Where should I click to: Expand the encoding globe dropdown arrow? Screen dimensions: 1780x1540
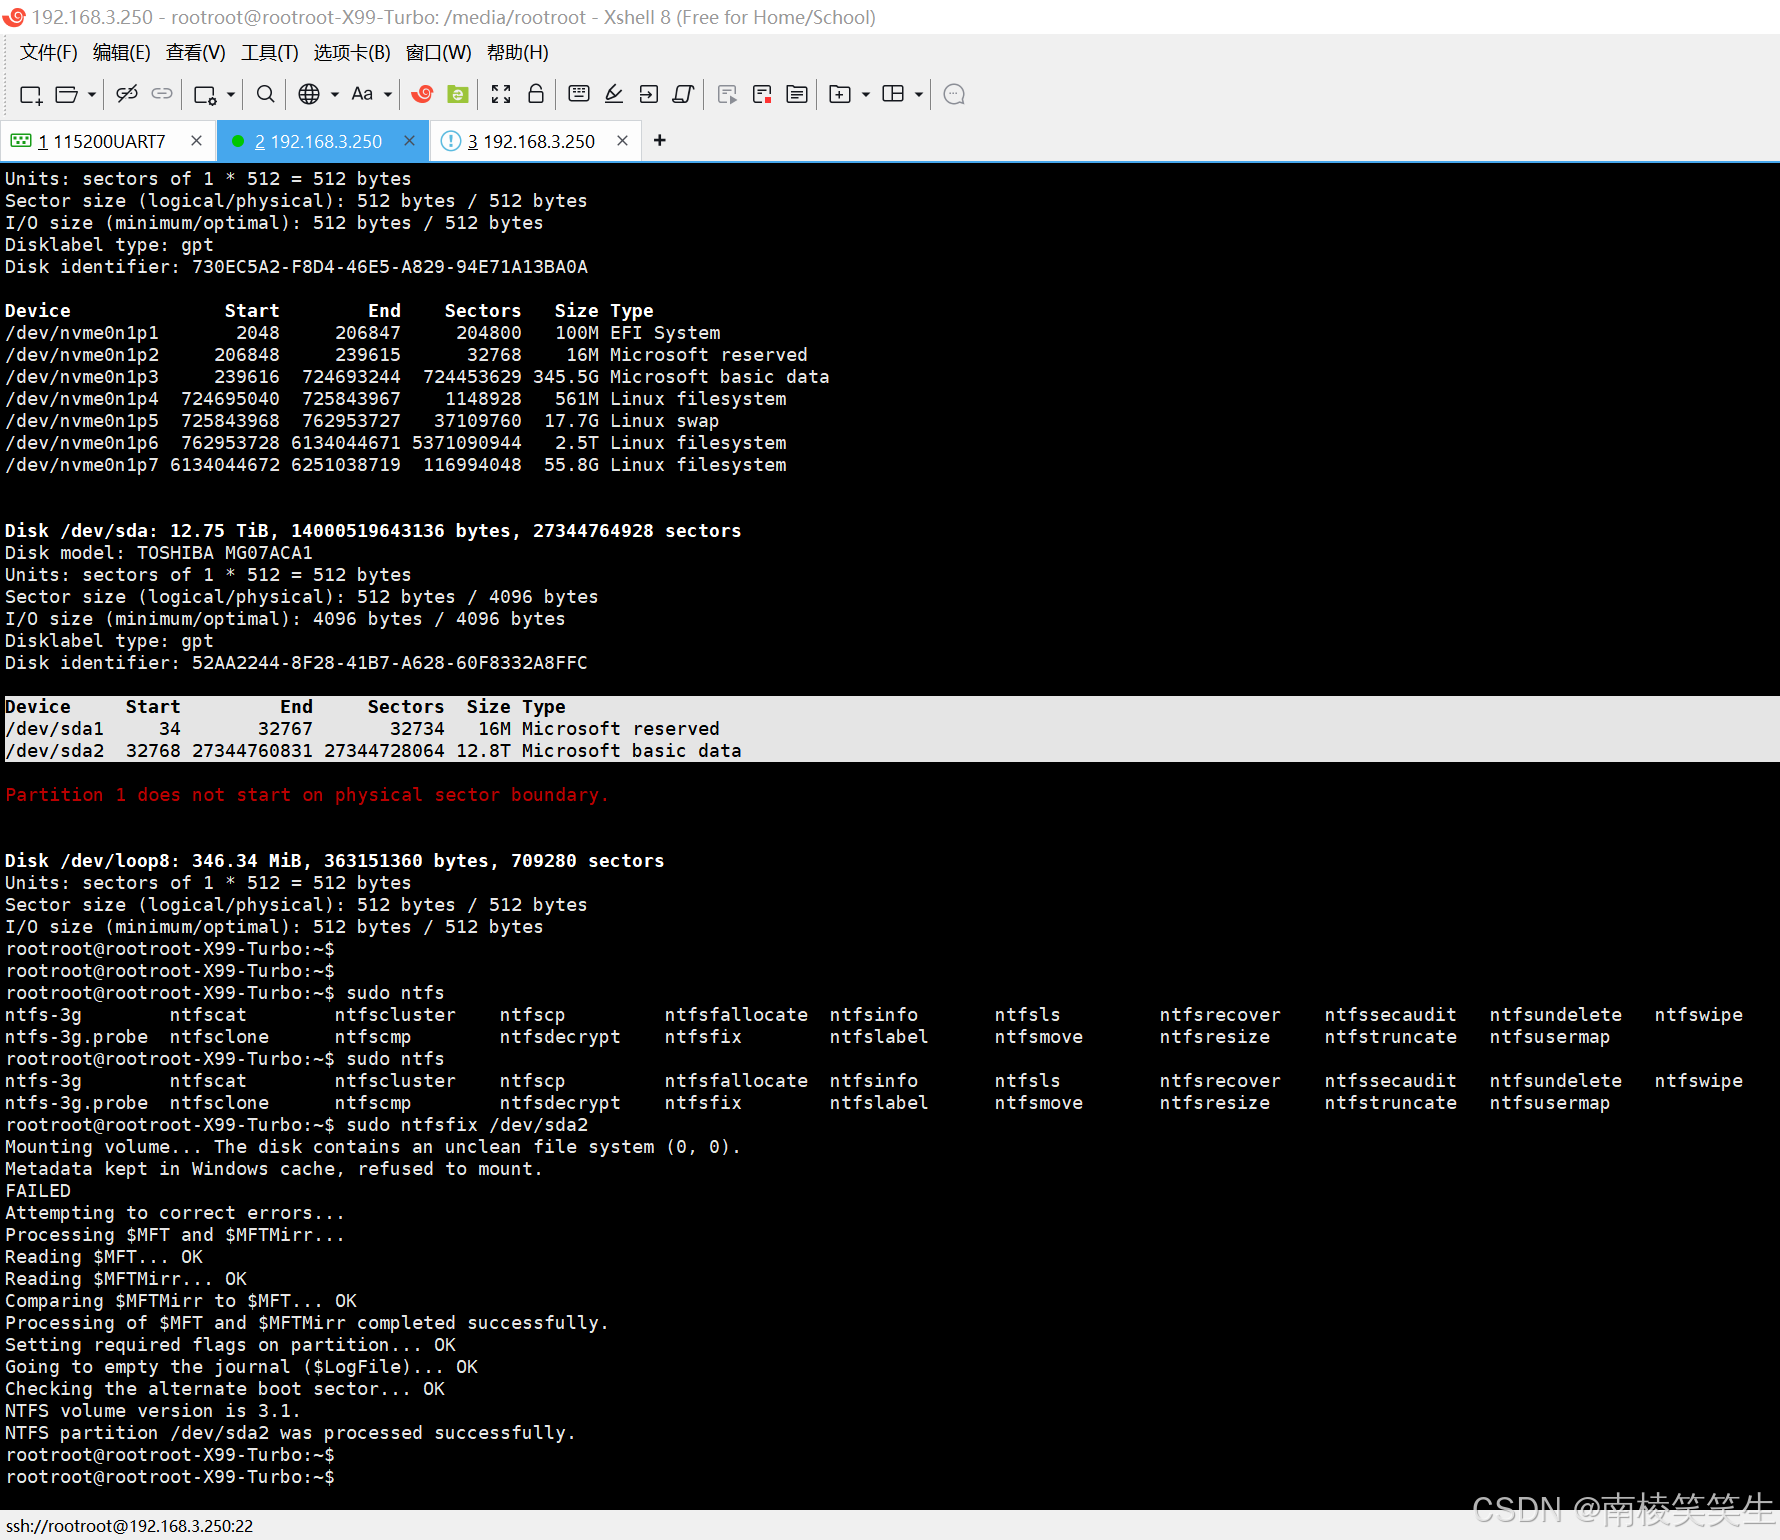[x=335, y=94]
